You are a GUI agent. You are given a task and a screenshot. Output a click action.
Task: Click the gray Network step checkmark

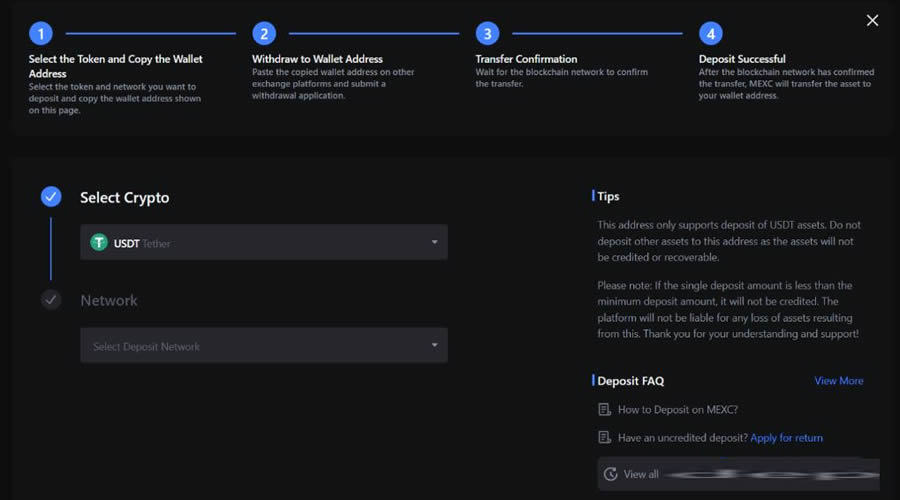tap(51, 300)
